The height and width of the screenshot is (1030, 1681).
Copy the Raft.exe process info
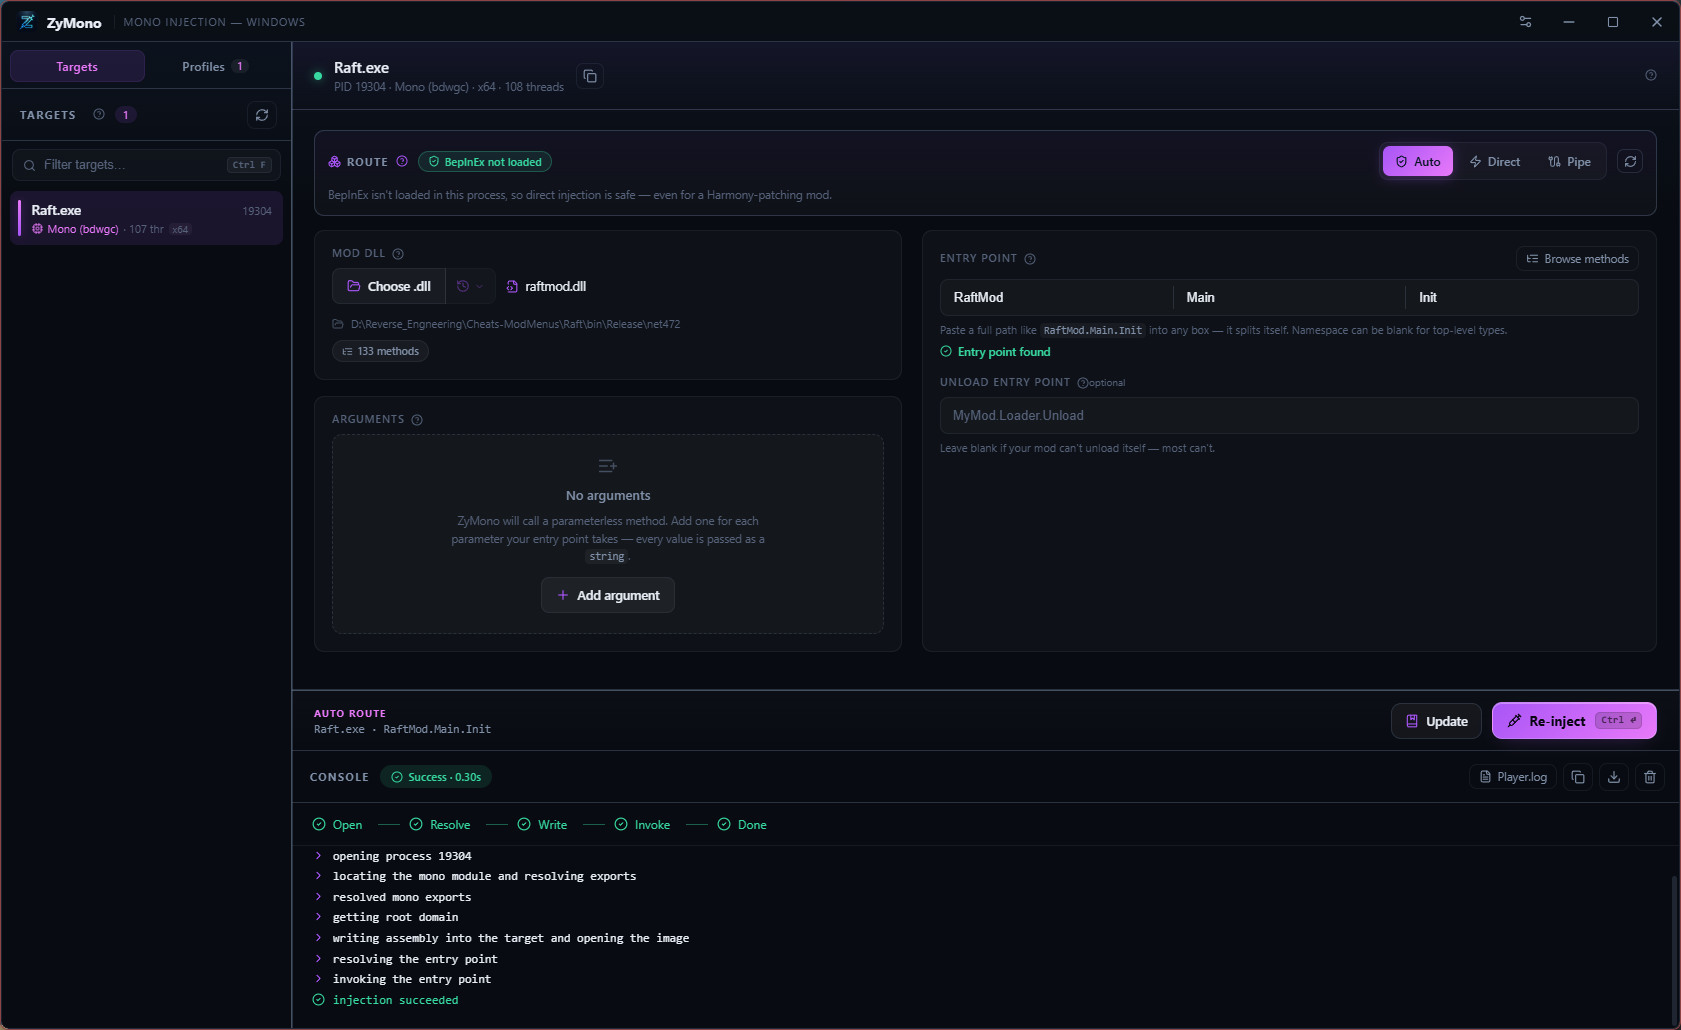[590, 76]
